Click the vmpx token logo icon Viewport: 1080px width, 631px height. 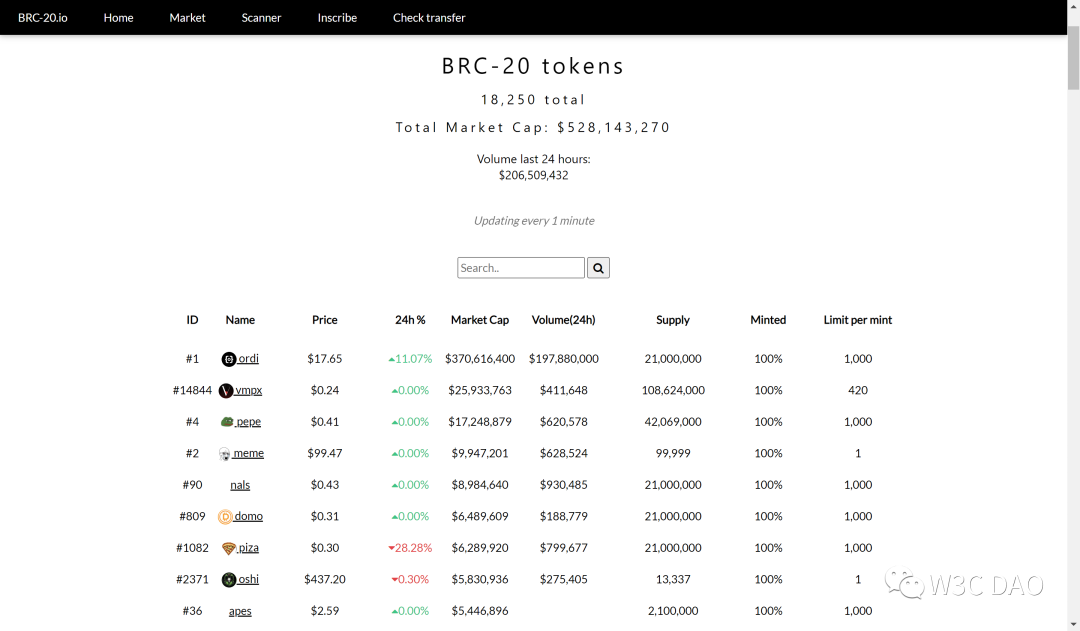coord(226,391)
